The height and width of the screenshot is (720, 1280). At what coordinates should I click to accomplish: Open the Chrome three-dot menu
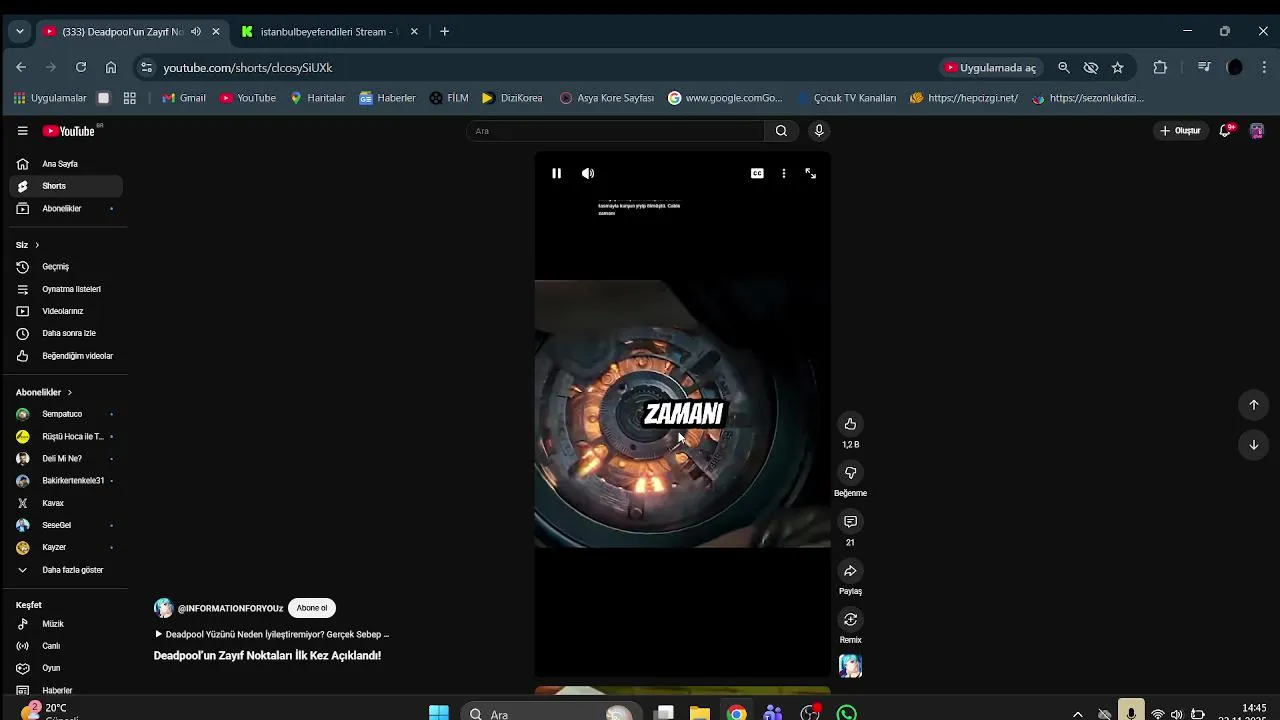1264,68
